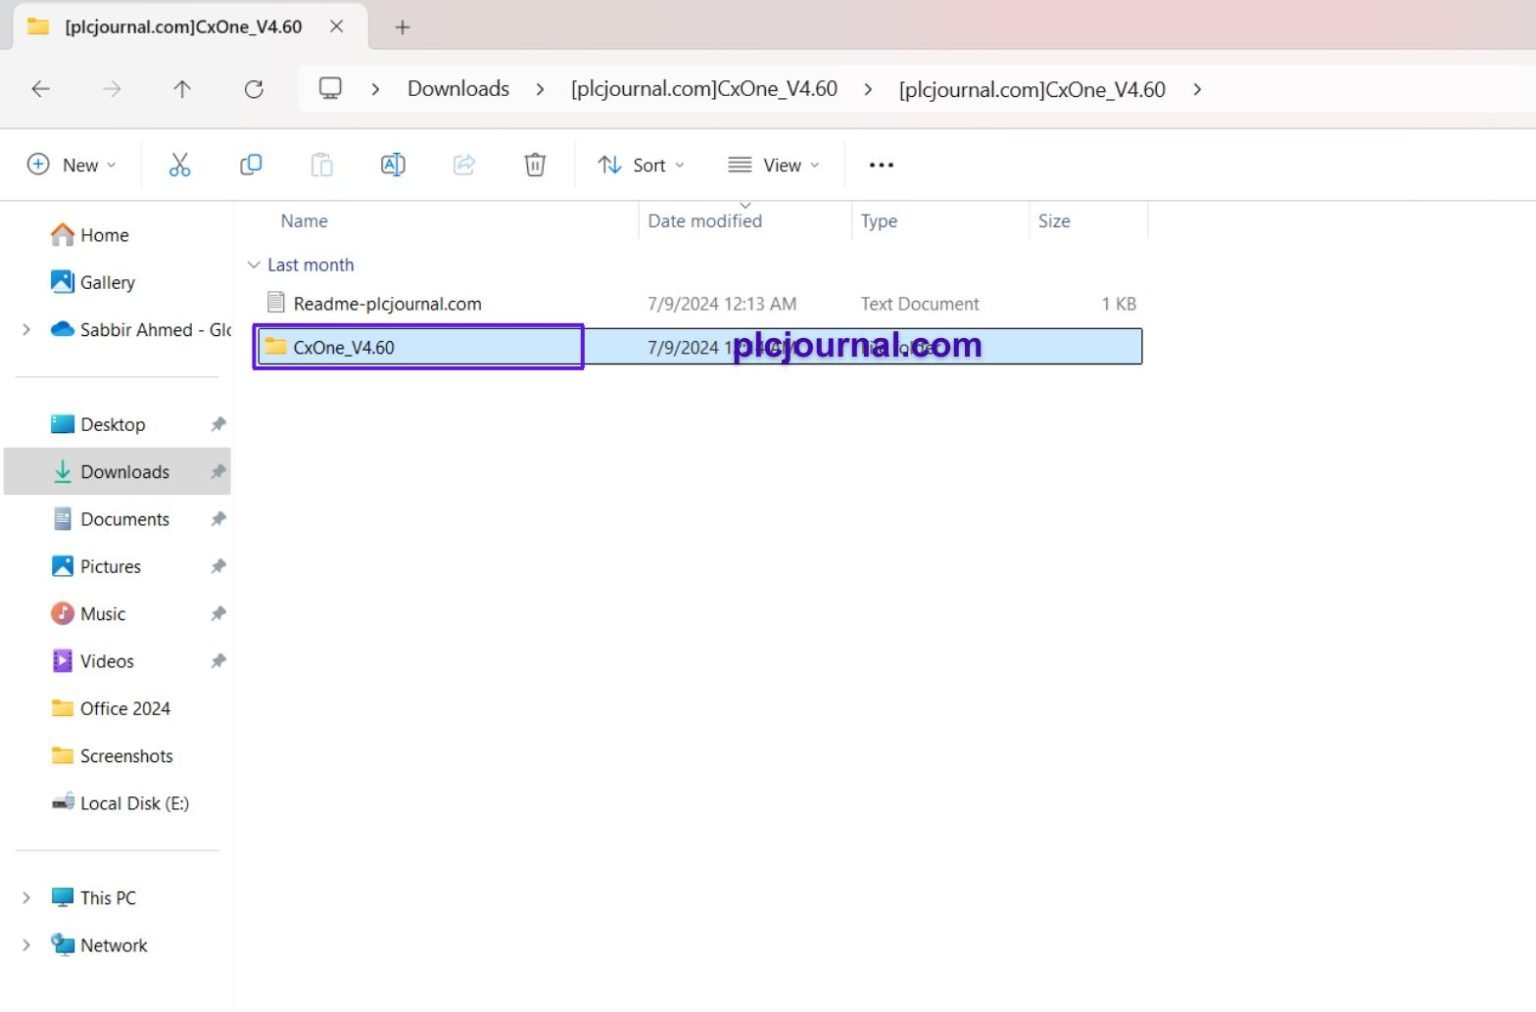Image resolution: width=1536 pixels, height=1012 pixels.
Task: Expand the Network tree entry
Action: (x=25, y=945)
